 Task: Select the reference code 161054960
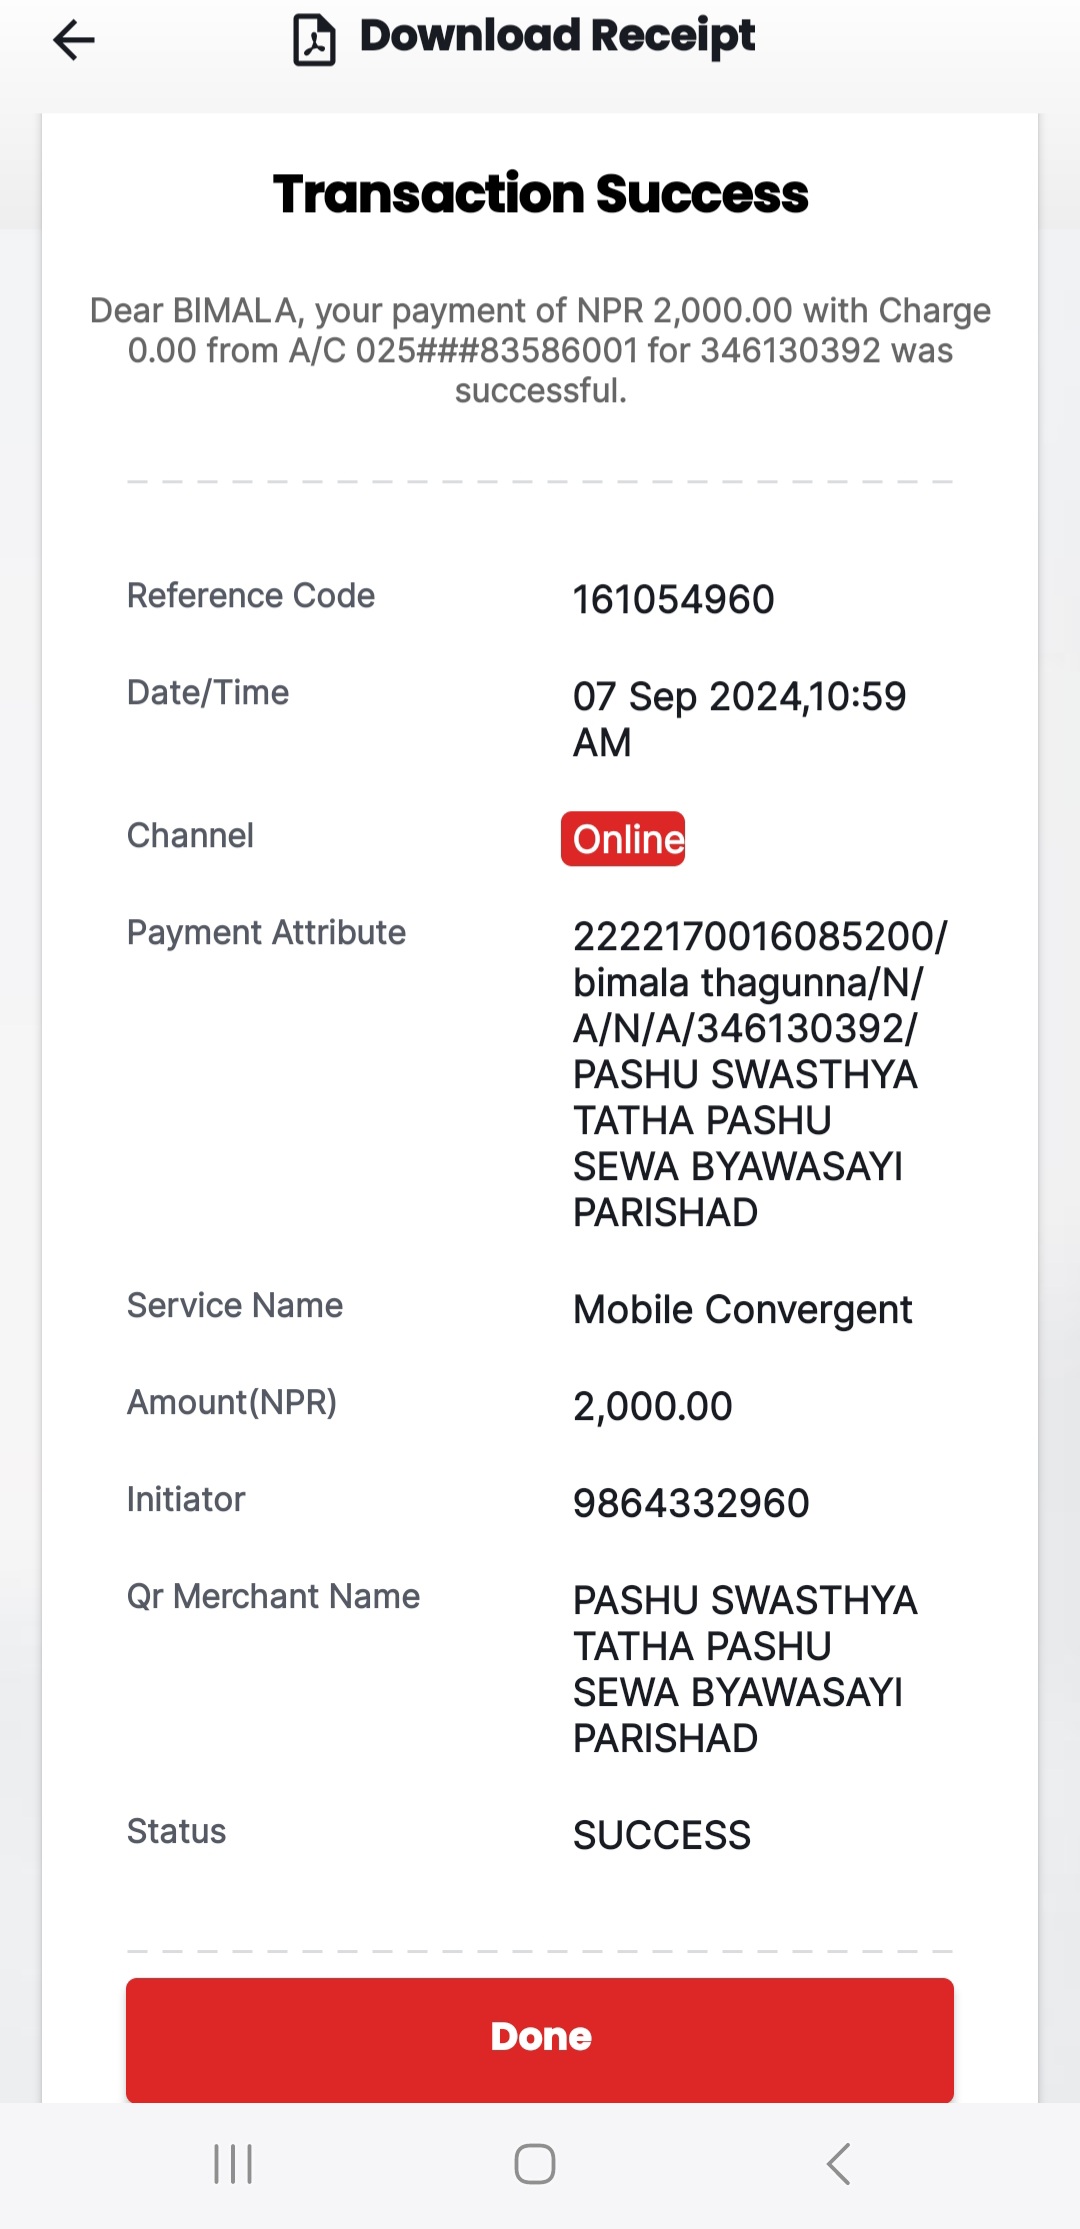pyautogui.click(x=674, y=600)
